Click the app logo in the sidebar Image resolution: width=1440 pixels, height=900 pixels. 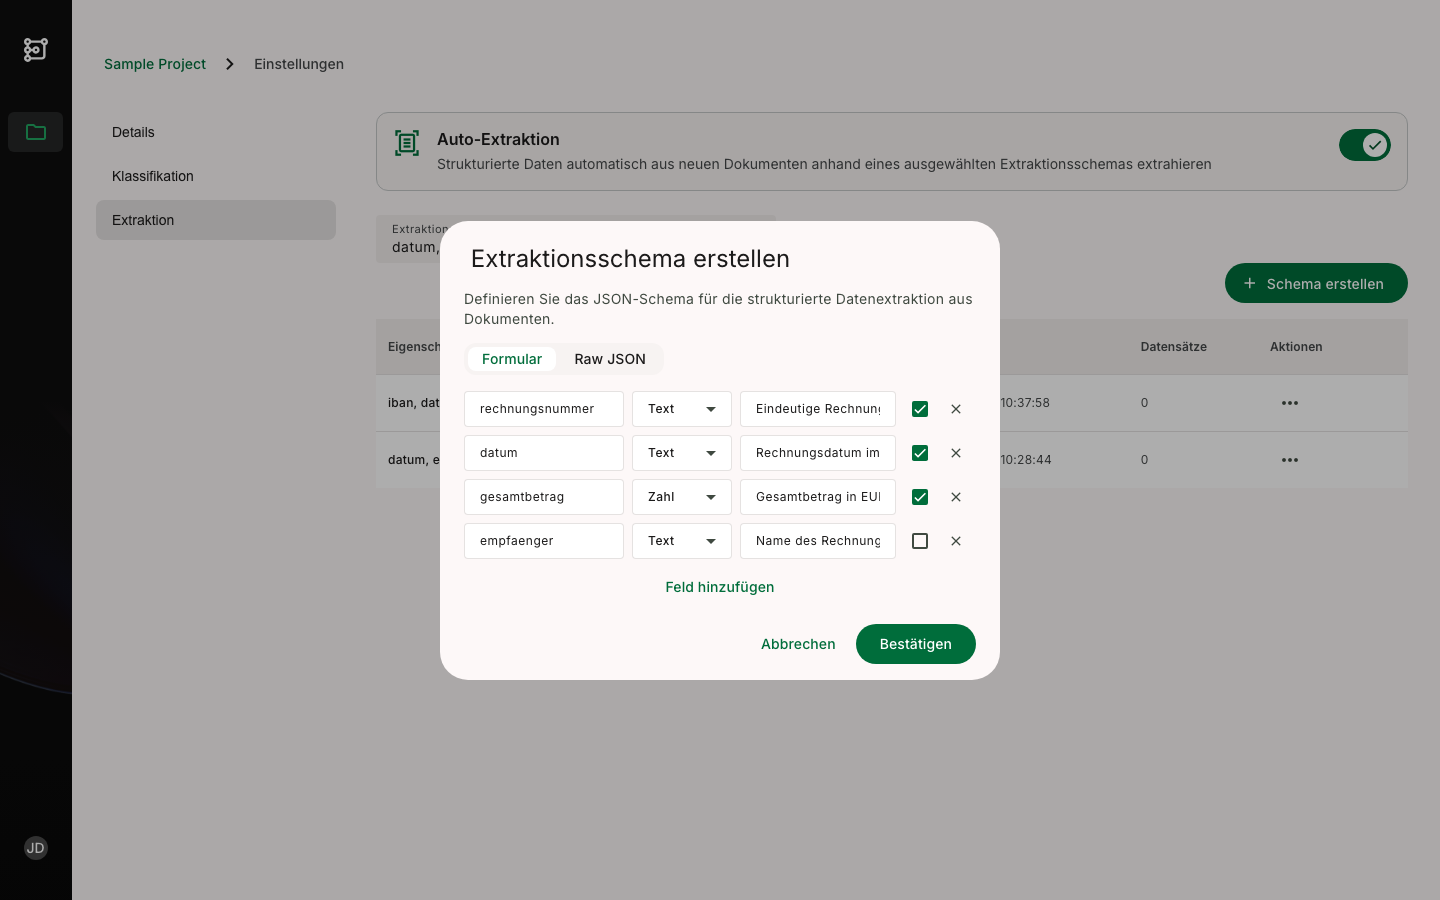coord(36,49)
